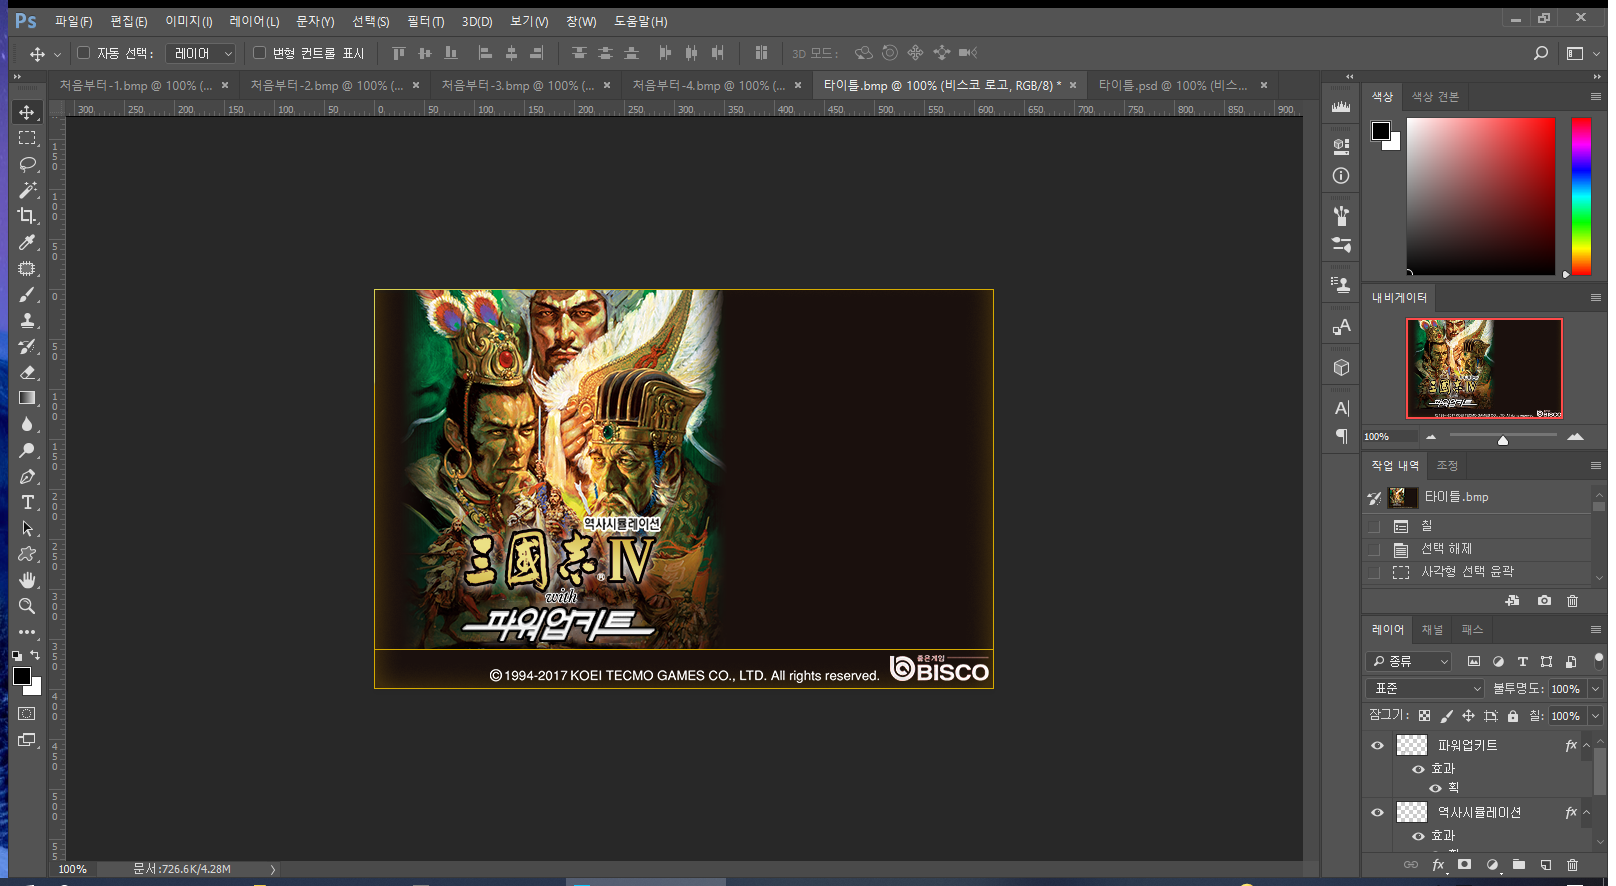The width and height of the screenshot is (1616, 886).
Task: Select the Blur tool
Action: [27, 424]
